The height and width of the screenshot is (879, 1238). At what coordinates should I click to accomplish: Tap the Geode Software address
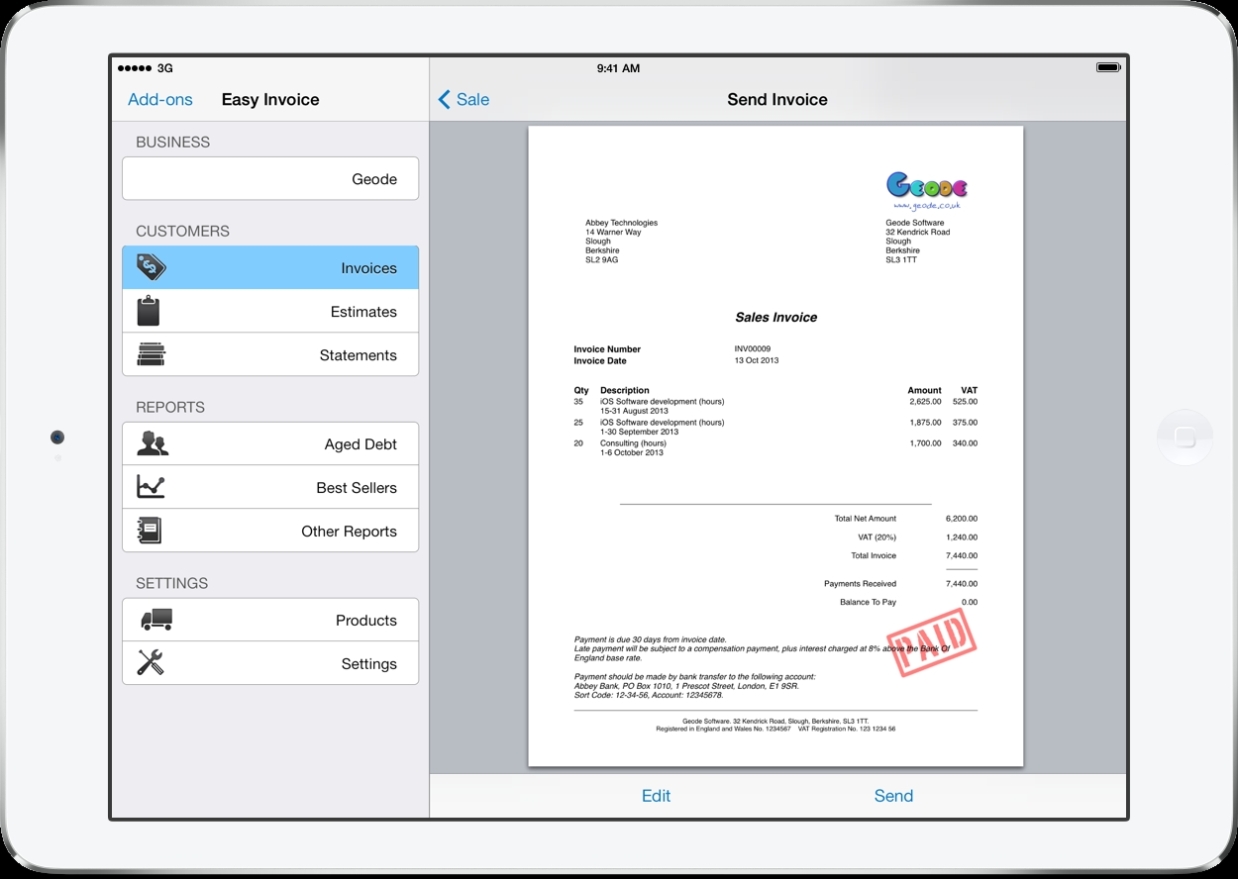[x=918, y=241]
